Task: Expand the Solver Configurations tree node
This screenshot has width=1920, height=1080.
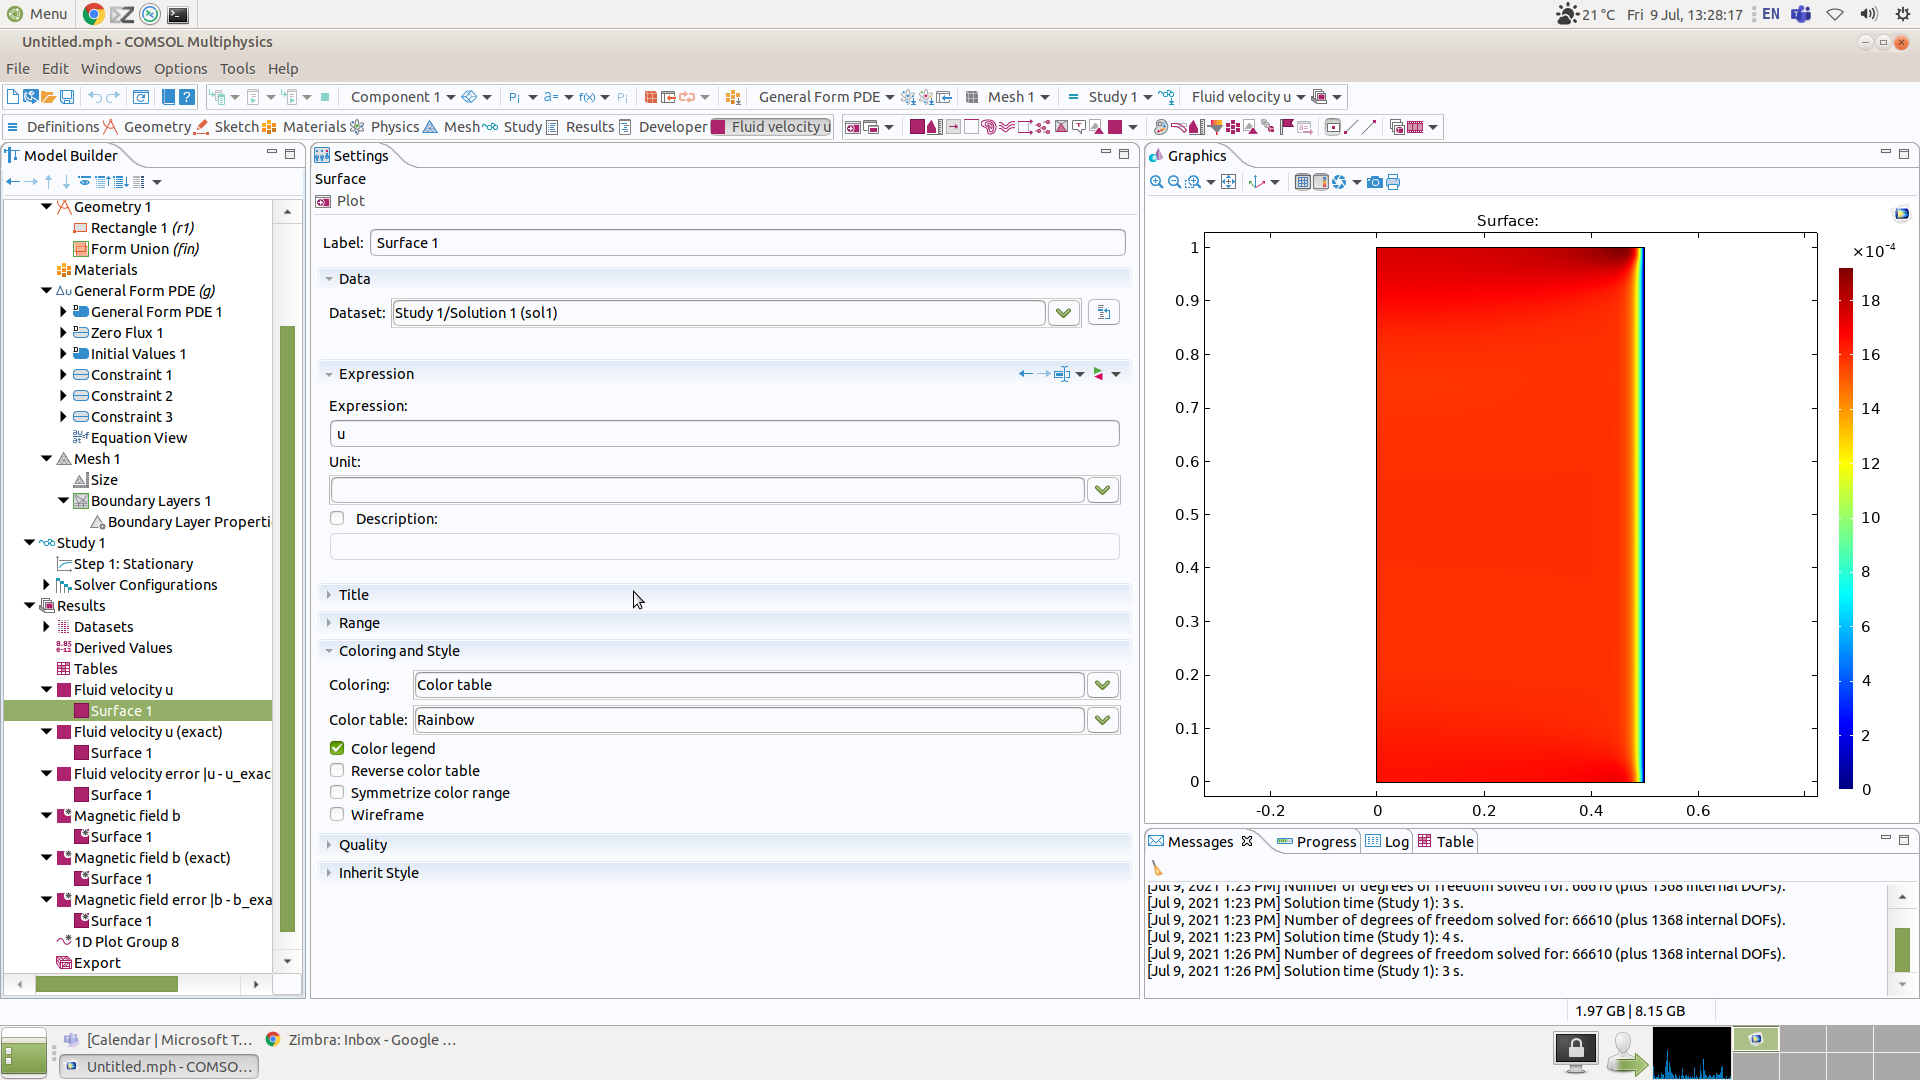Action: pyautogui.click(x=46, y=585)
